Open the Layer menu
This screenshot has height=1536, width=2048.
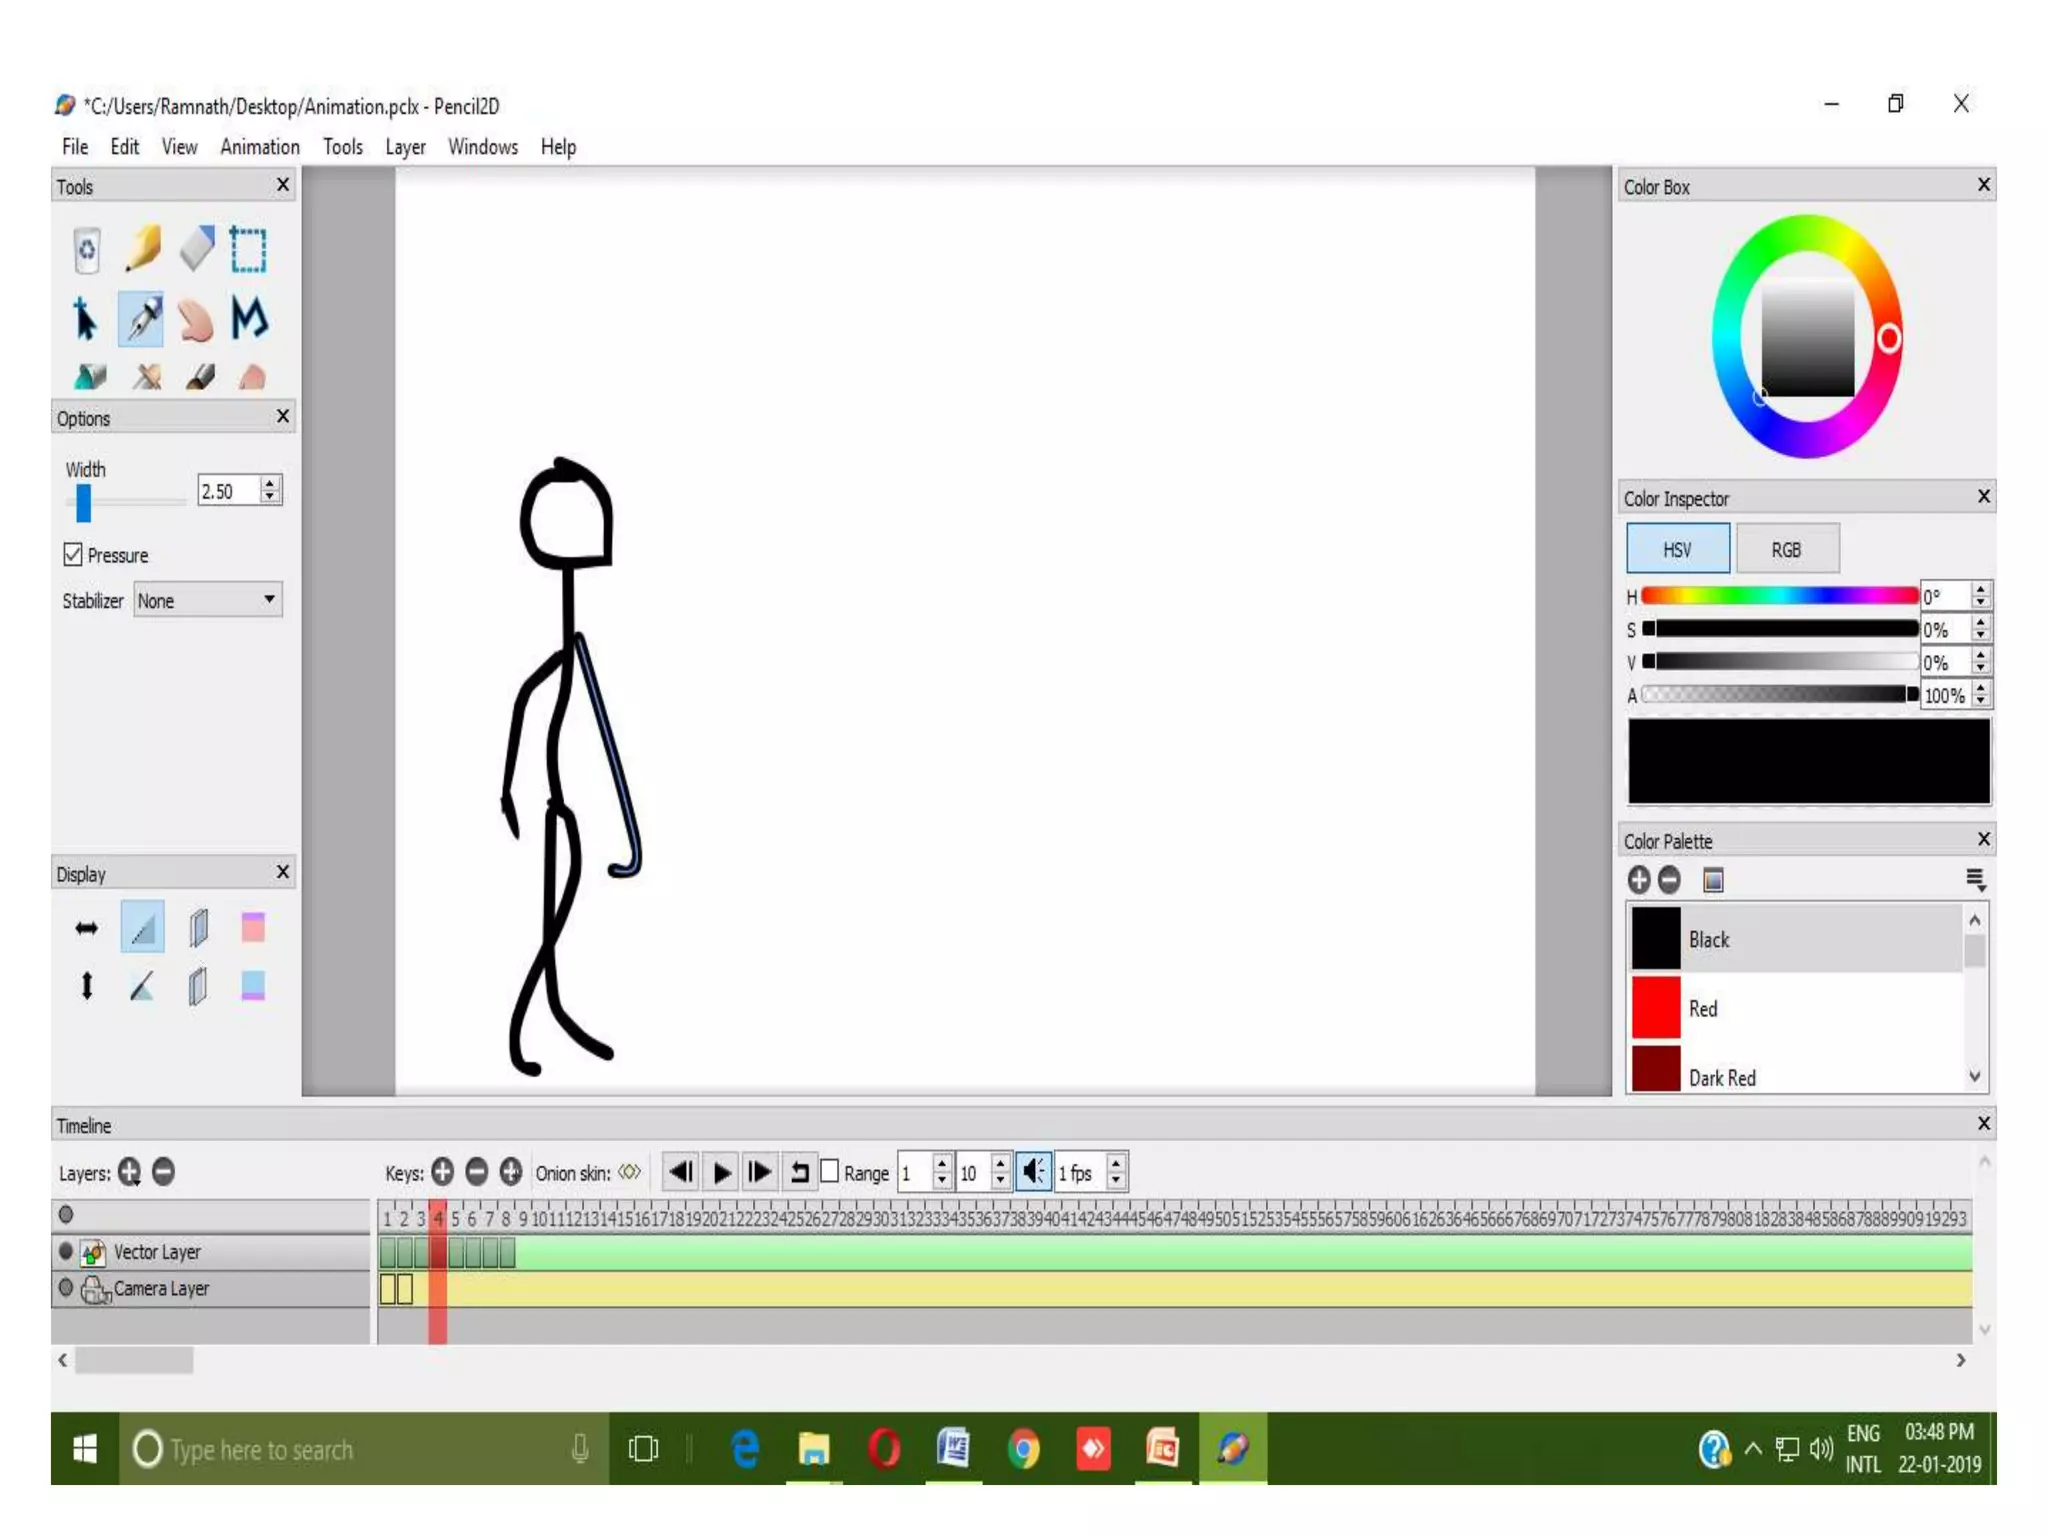point(406,147)
